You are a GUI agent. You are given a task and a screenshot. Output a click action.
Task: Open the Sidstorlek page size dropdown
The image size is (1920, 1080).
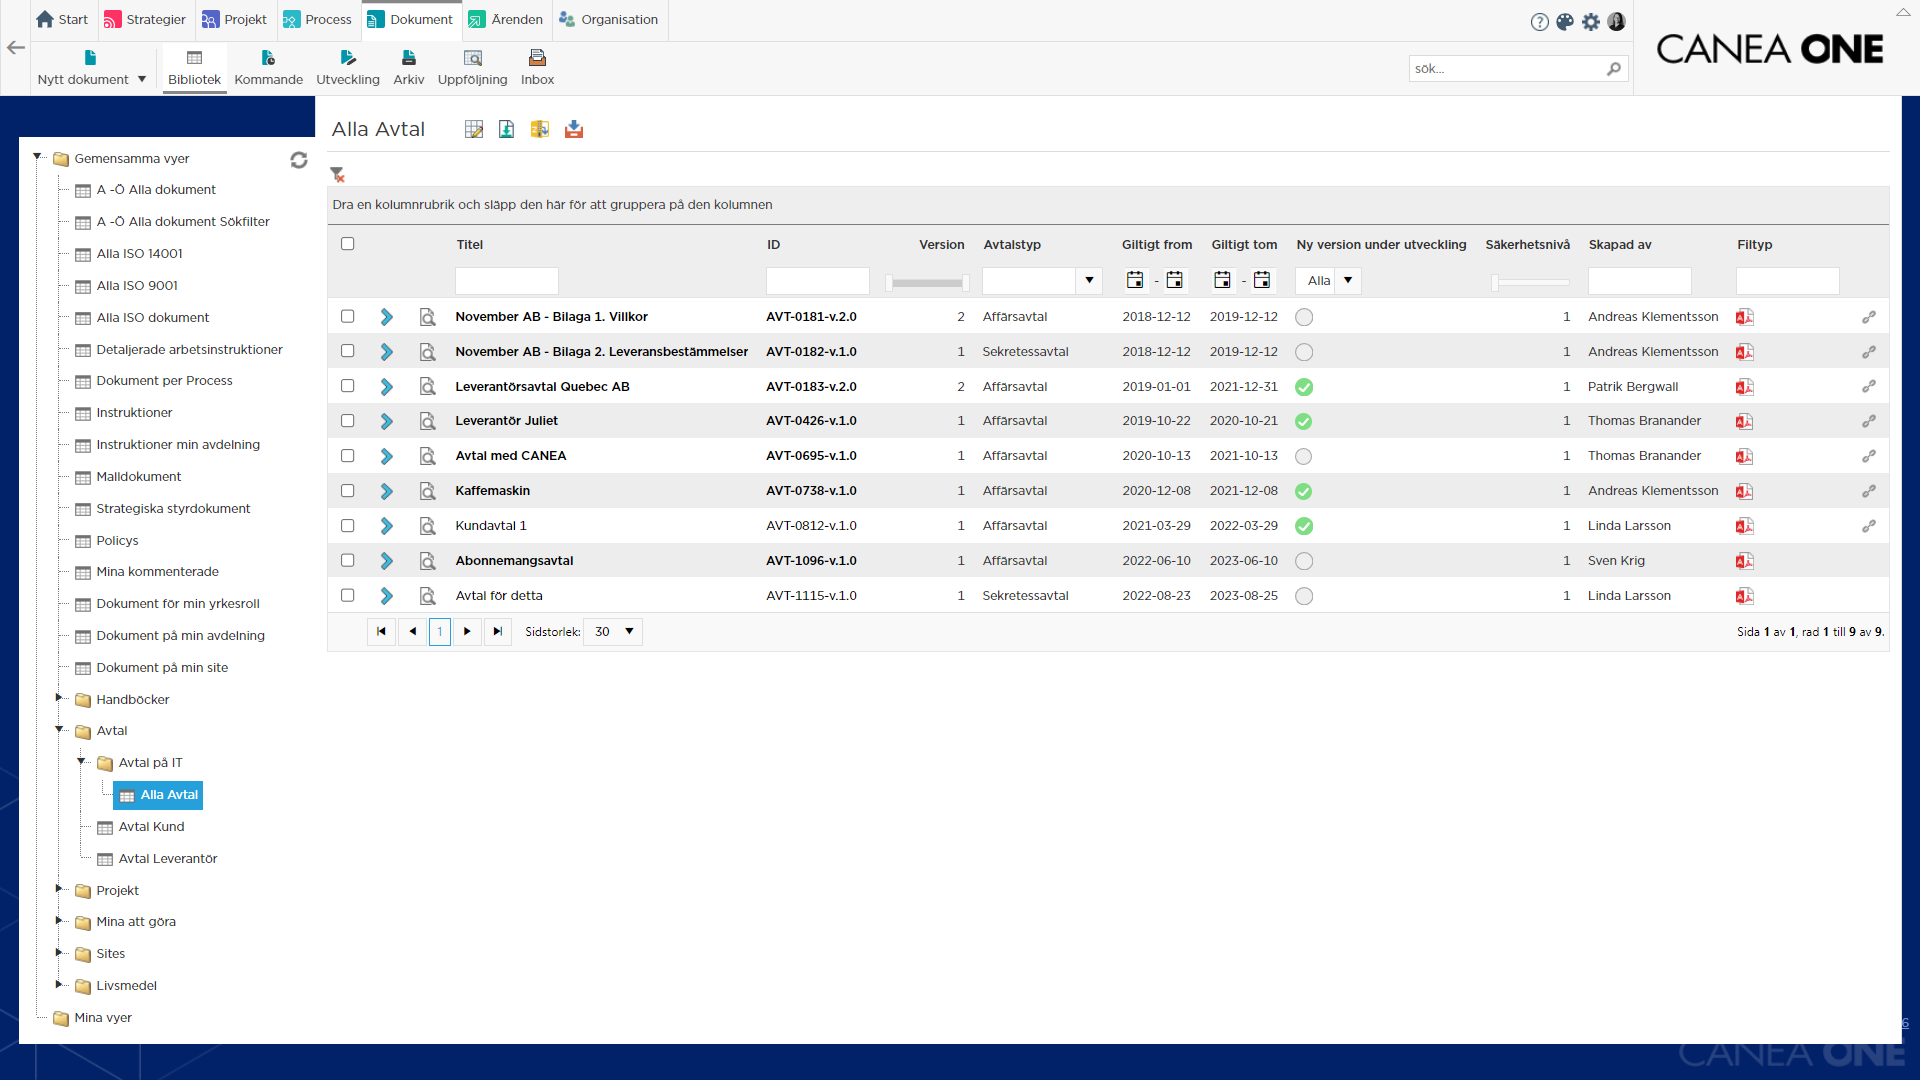(629, 632)
